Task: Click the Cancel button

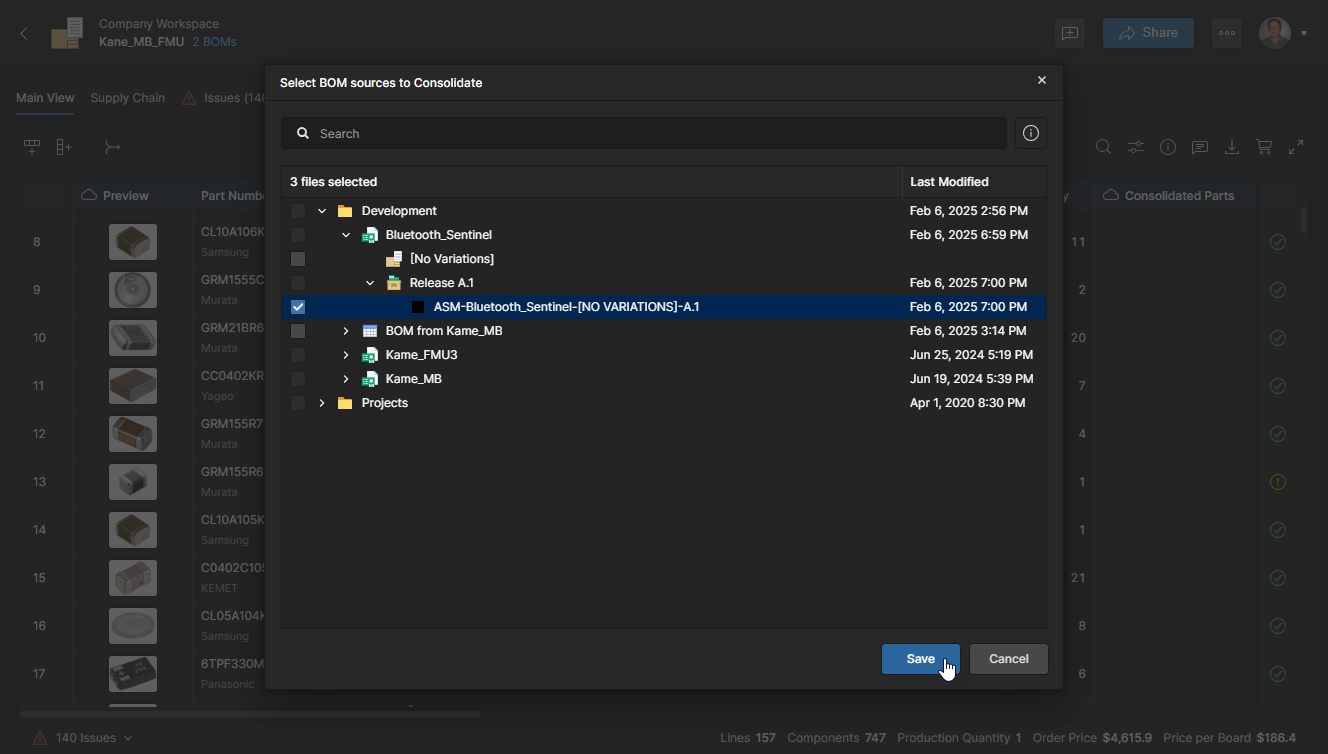Action: point(1008,659)
